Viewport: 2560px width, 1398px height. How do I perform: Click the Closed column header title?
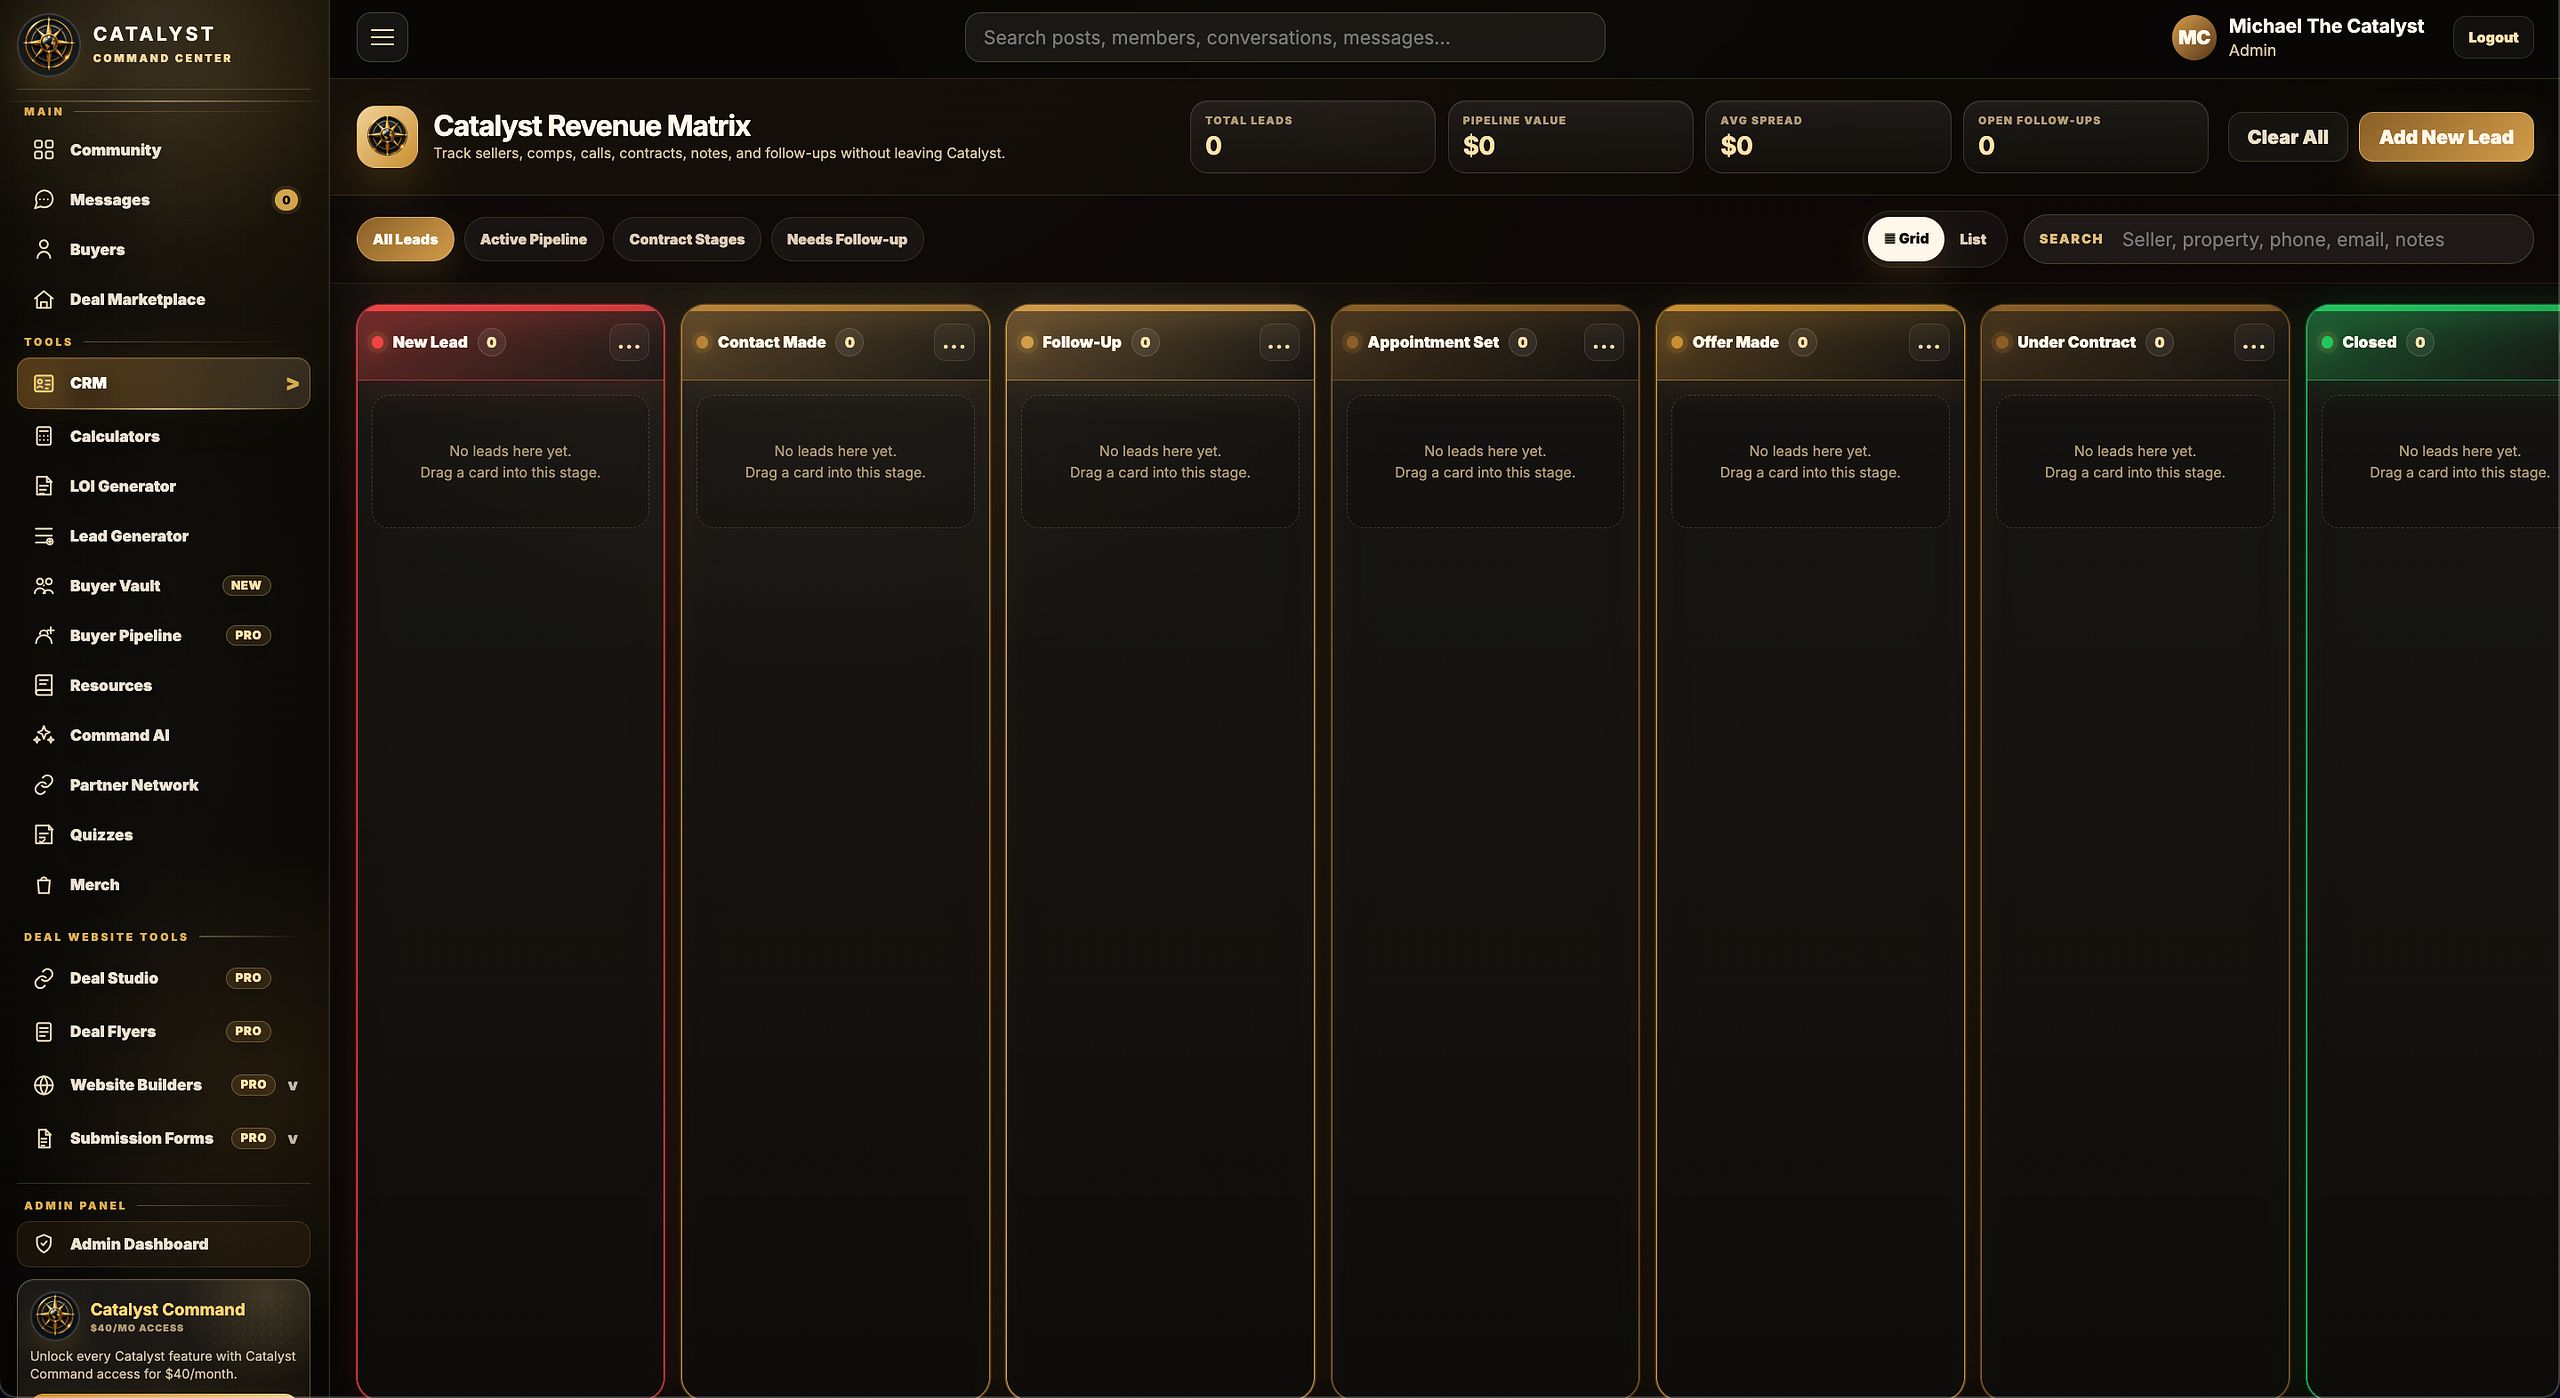(2369, 342)
